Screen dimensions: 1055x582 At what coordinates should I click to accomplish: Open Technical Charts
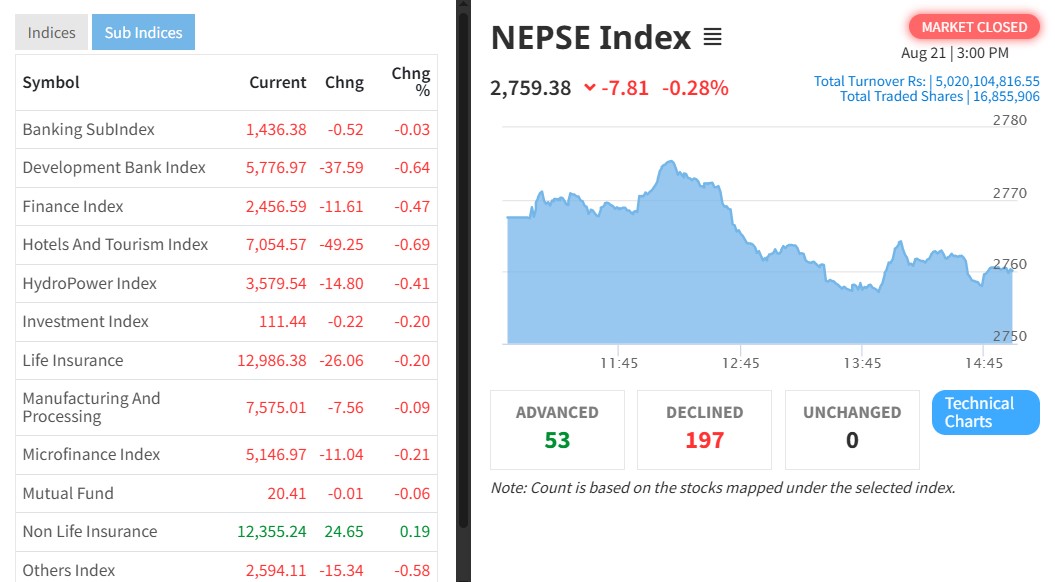985,412
